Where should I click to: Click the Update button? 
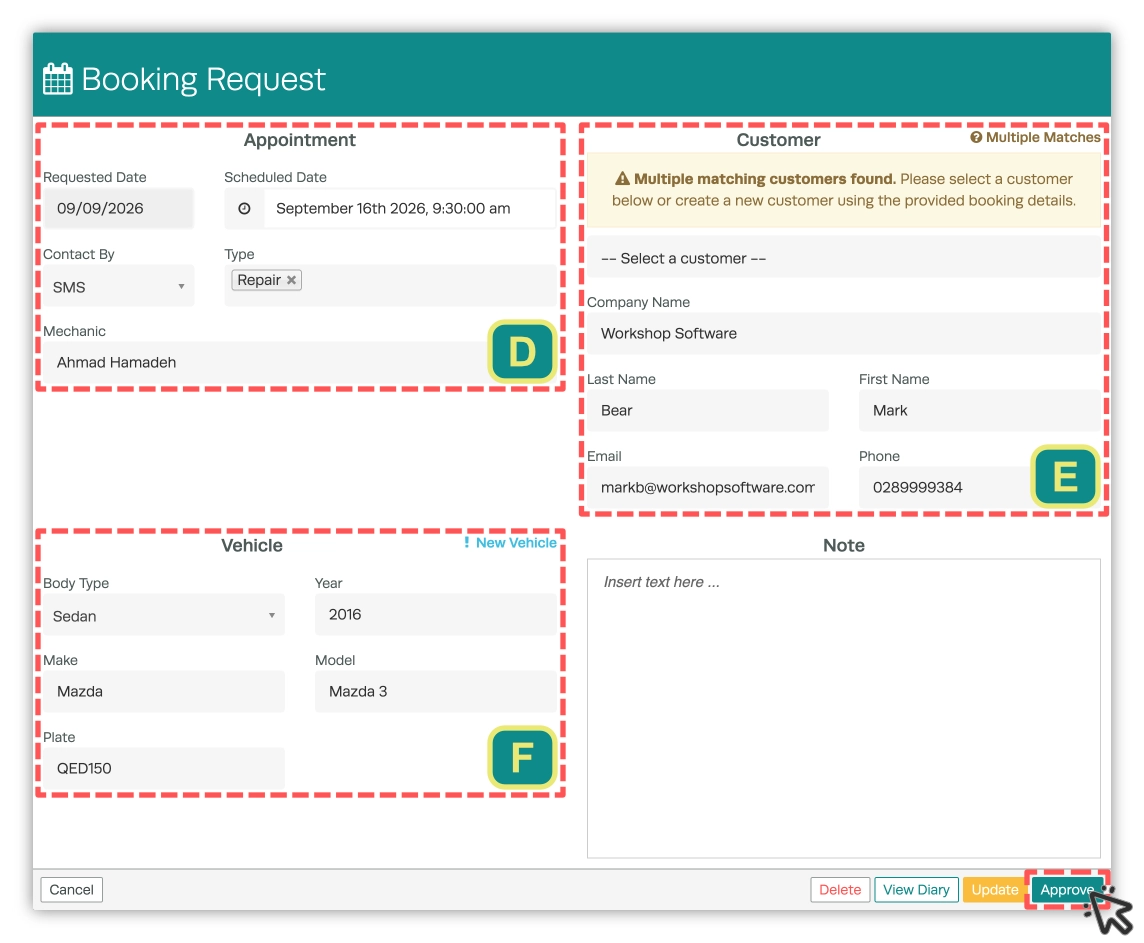994,890
